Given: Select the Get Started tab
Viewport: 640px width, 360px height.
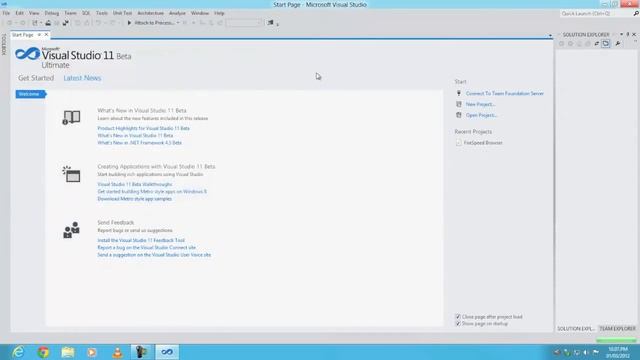Looking at the screenshot, I should (36, 78).
